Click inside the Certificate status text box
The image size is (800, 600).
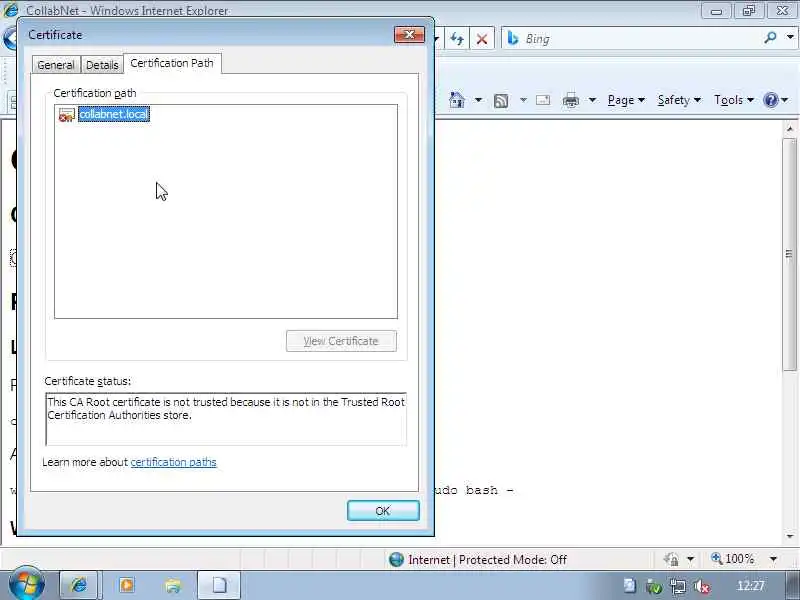pyautogui.click(x=226, y=419)
